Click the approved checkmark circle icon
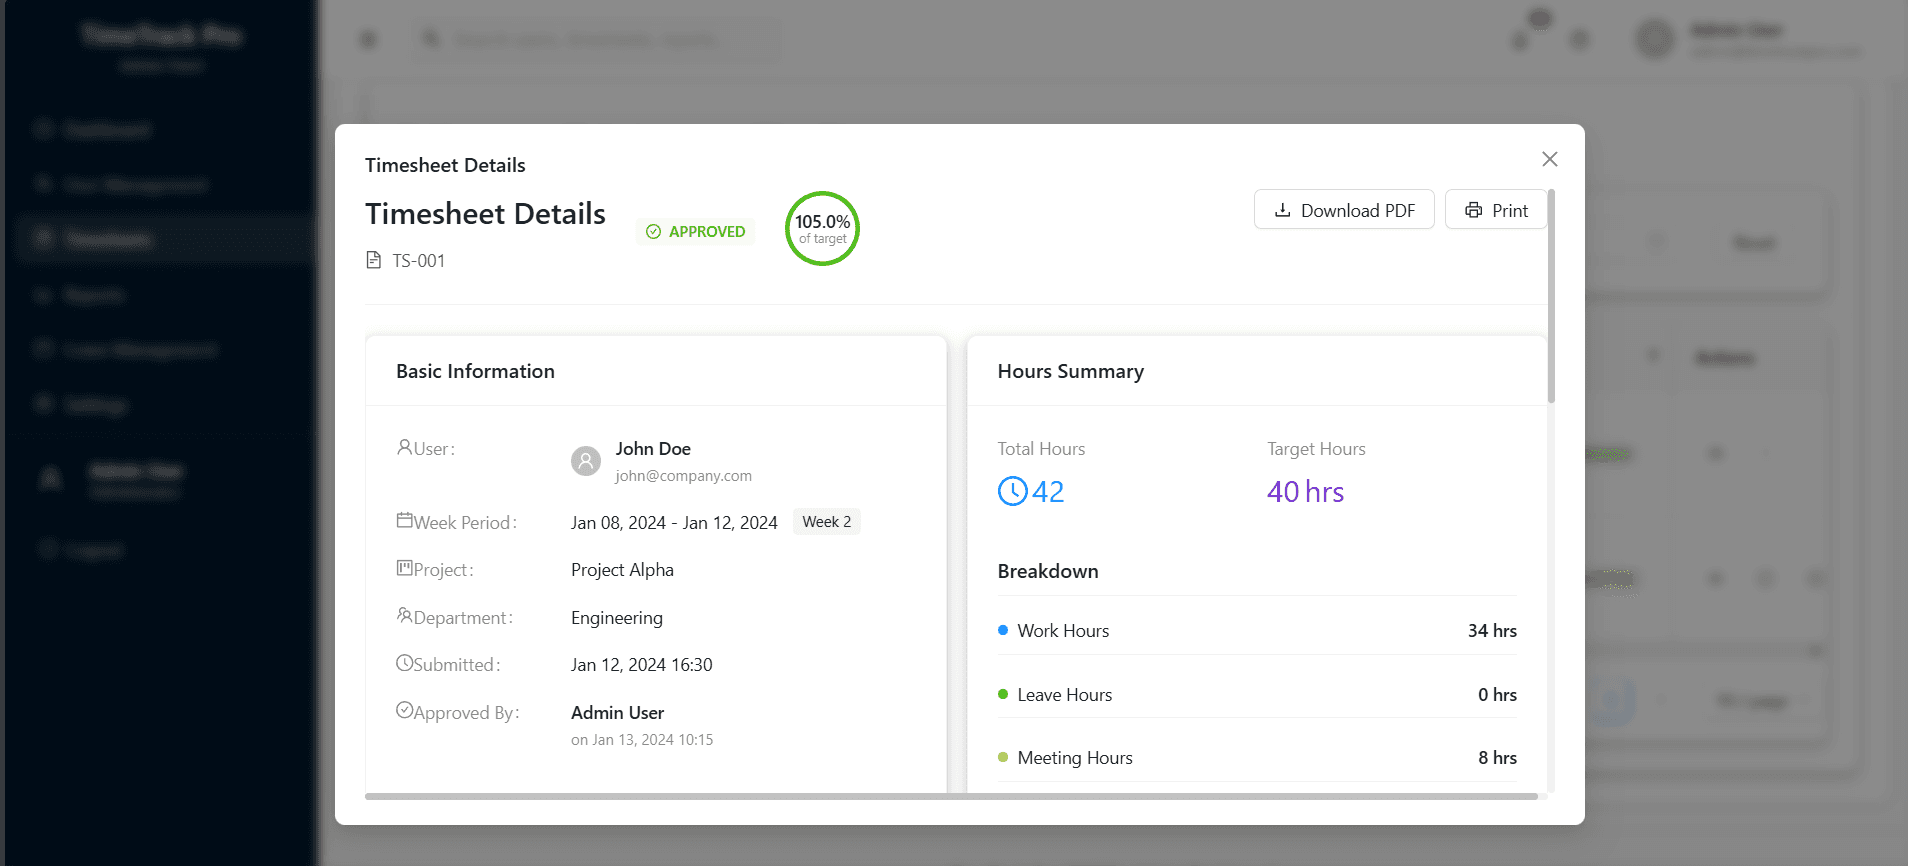The image size is (1908, 866). (653, 231)
